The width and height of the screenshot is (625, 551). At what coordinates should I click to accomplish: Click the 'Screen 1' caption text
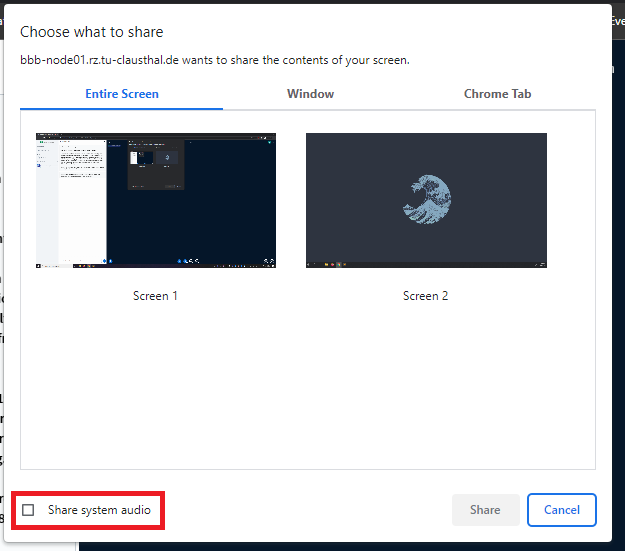(155, 296)
